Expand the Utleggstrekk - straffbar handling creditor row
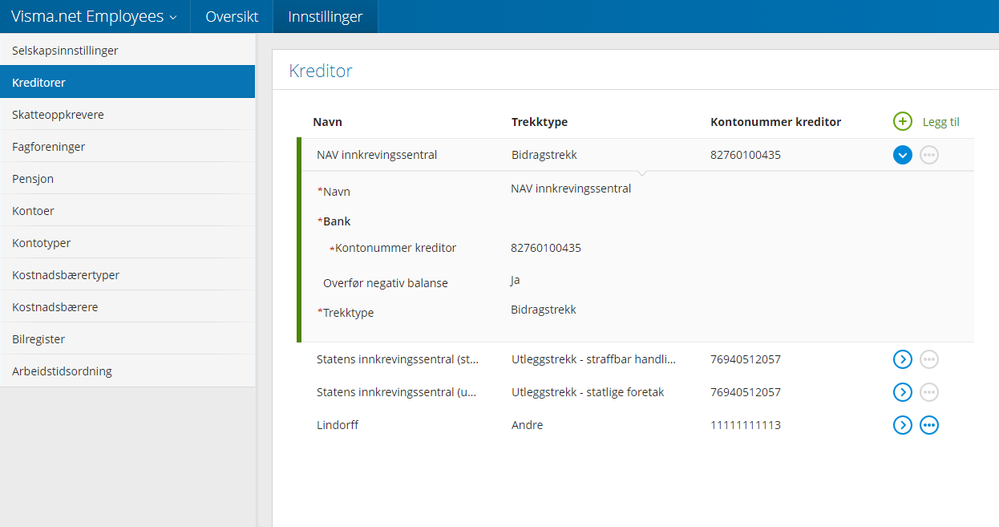The width and height of the screenshot is (999, 527). coord(902,359)
